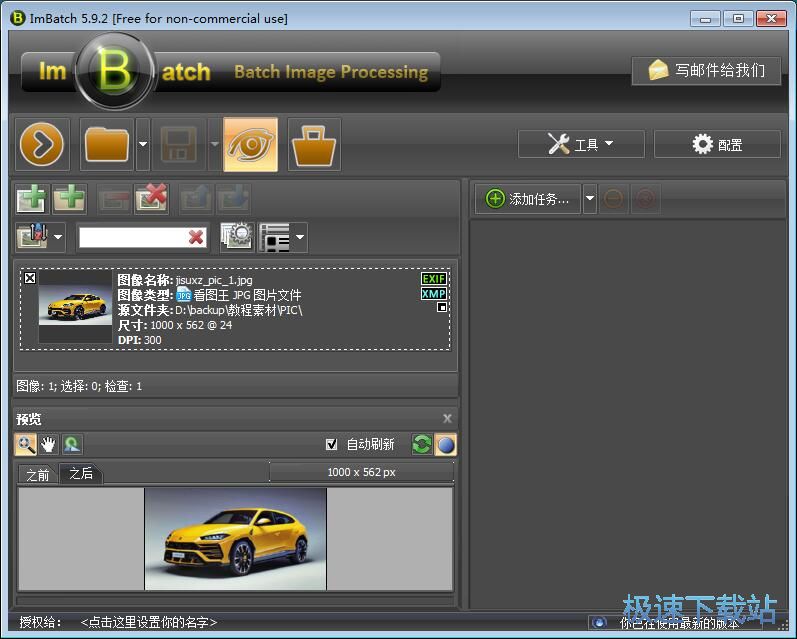Remove all images with the red X icon
The image size is (797, 639).
(x=151, y=198)
